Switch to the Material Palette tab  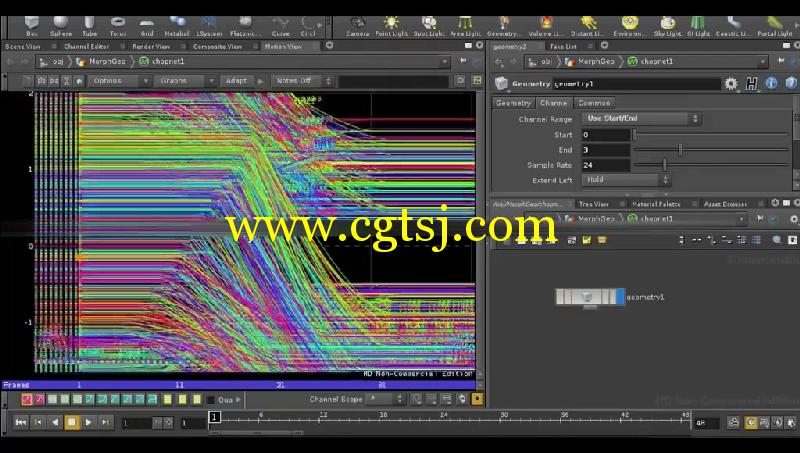coord(656,204)
